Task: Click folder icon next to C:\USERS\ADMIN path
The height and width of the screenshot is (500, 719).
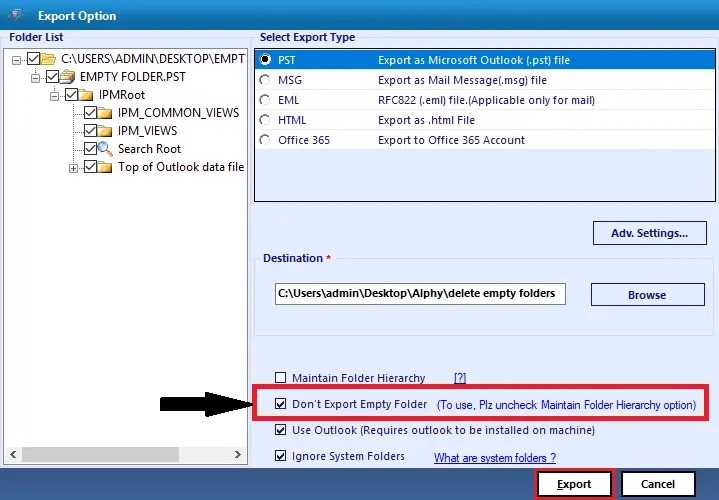Action: pos(48,59)
